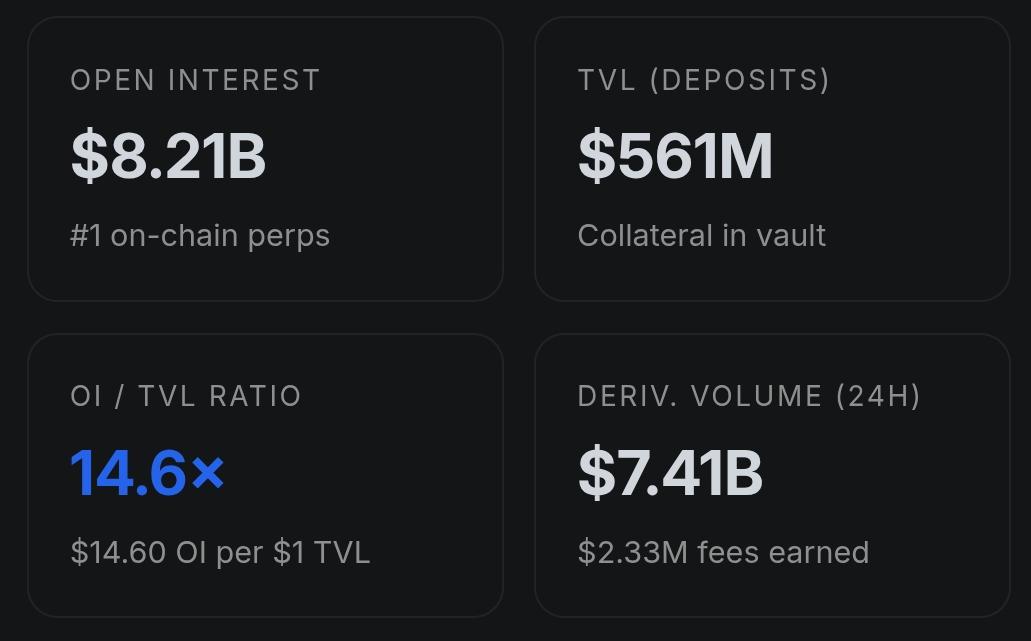Click the blue 14.6× ratio value

pyautogui.click(x=147, y=473)
